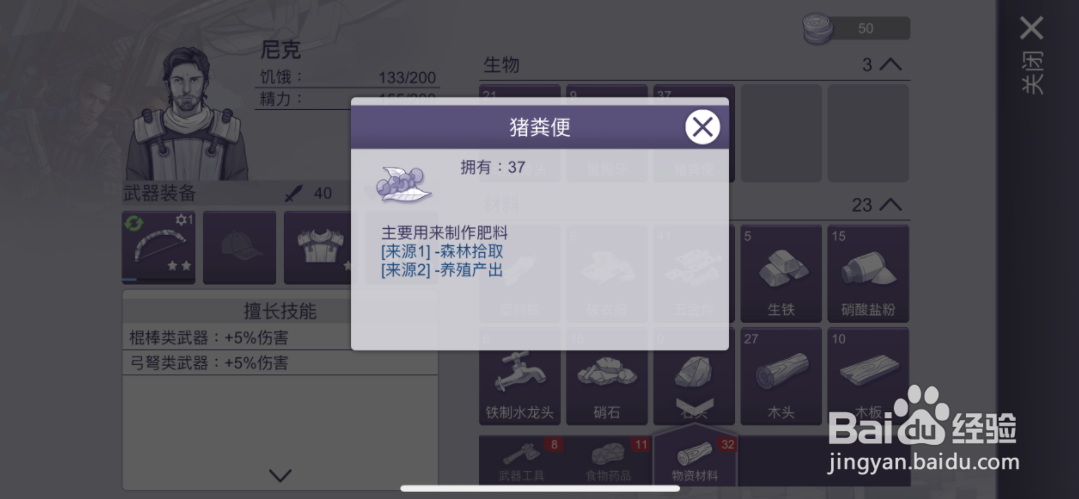Select the 木板 wooden plank item

pyautogui.click(x=868, y=376)
